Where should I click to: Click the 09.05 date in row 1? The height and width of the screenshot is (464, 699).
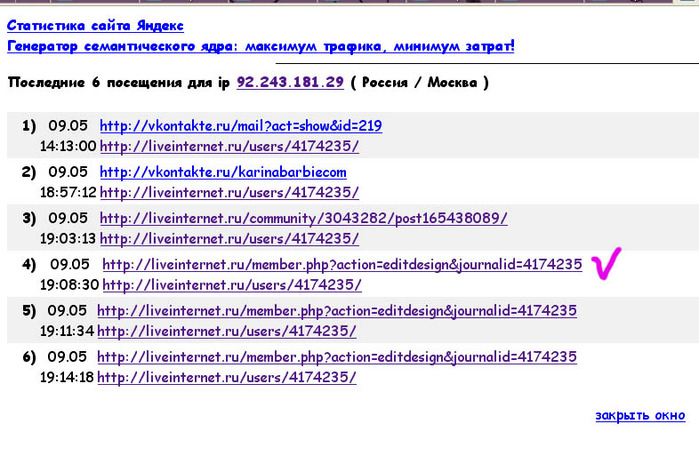pos(68,126)
